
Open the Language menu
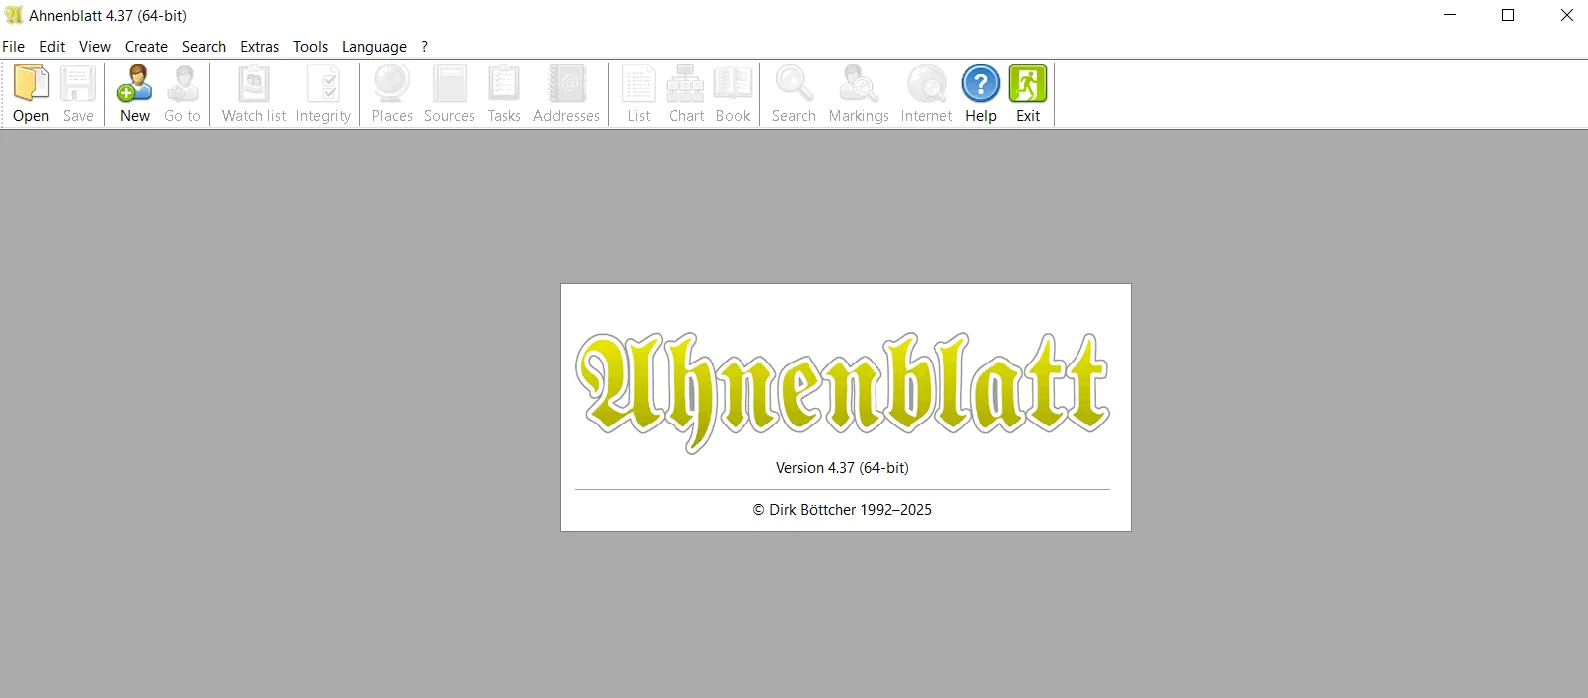pos(374,47)
